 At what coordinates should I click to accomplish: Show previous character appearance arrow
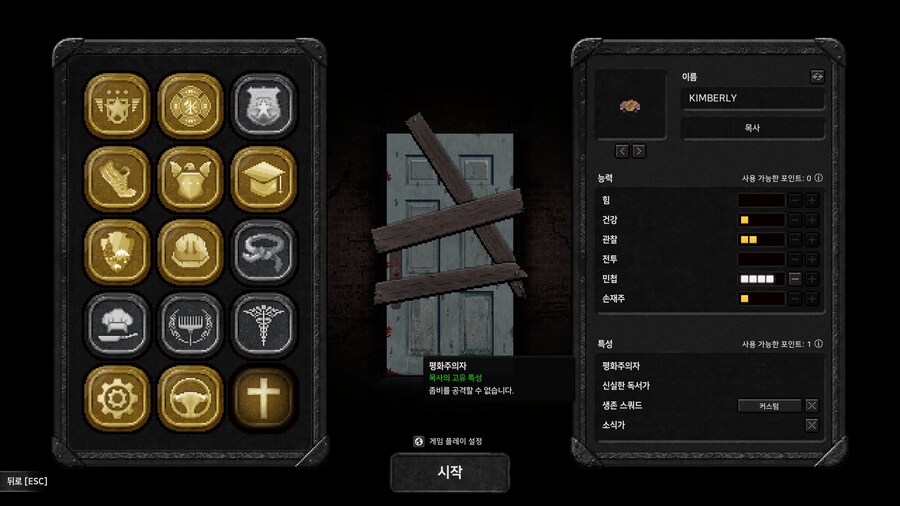622,151
